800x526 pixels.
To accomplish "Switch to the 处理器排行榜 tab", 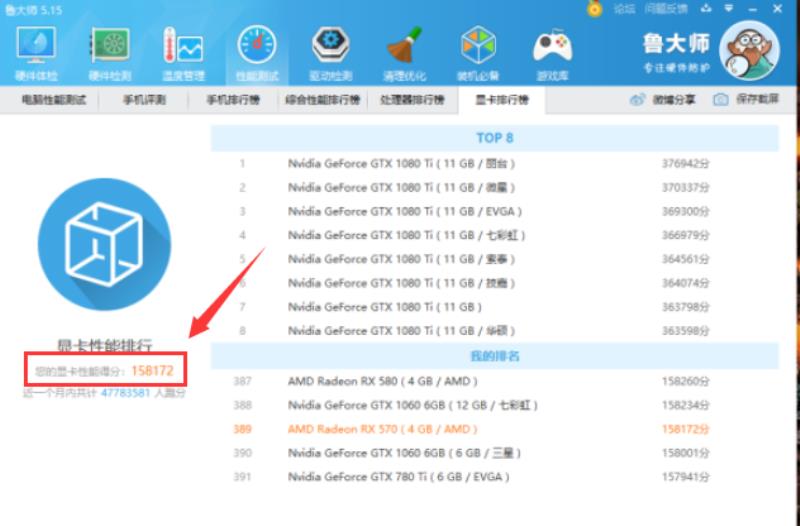I will (x=412, y=99).
